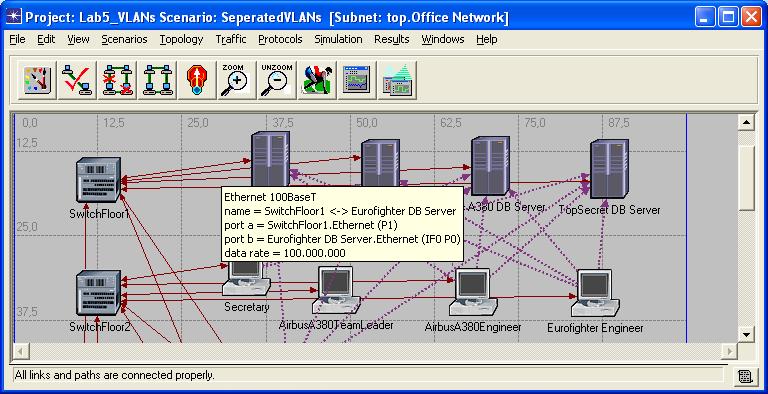Viewport: 768px width, 394px height.
Task: Select the AirbusA380Engineer workstation node
Action: click(x=473, y=292)
